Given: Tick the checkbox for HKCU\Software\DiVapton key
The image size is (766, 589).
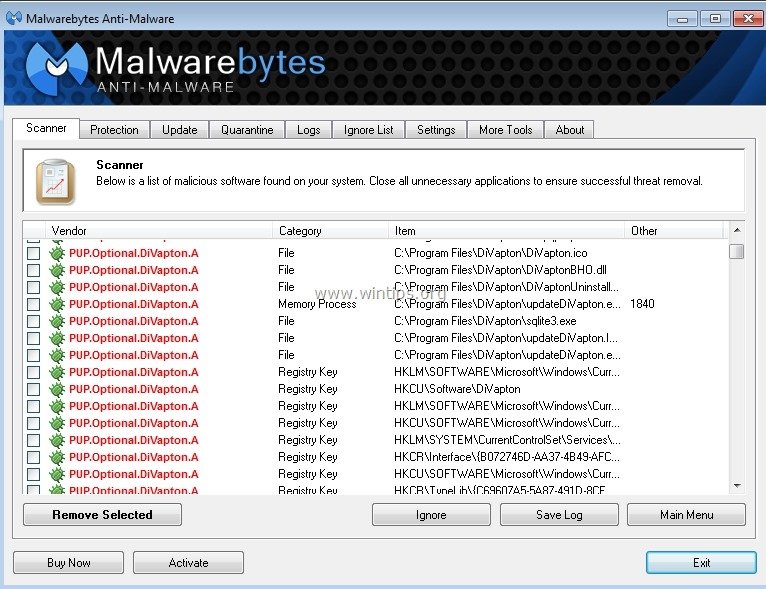Looking at the screenshot, I should click(33, 389).
